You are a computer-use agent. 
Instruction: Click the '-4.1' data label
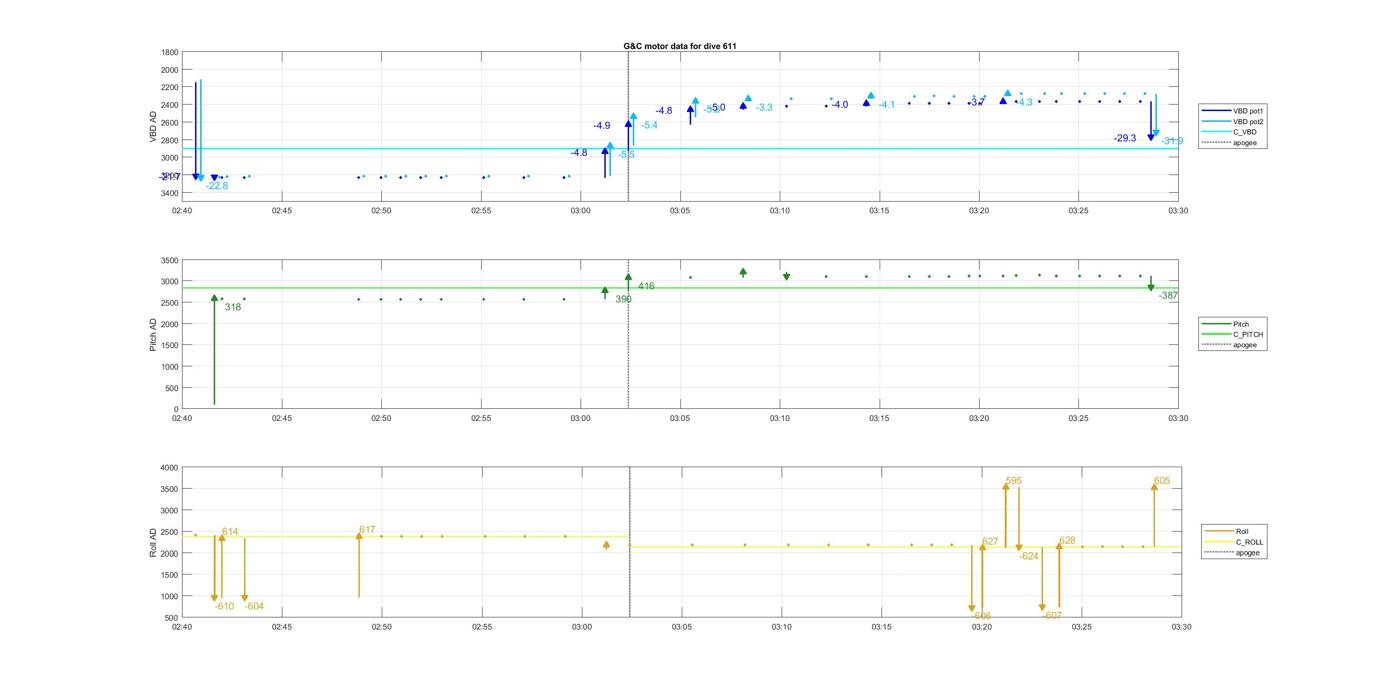[x=887, y=105]
